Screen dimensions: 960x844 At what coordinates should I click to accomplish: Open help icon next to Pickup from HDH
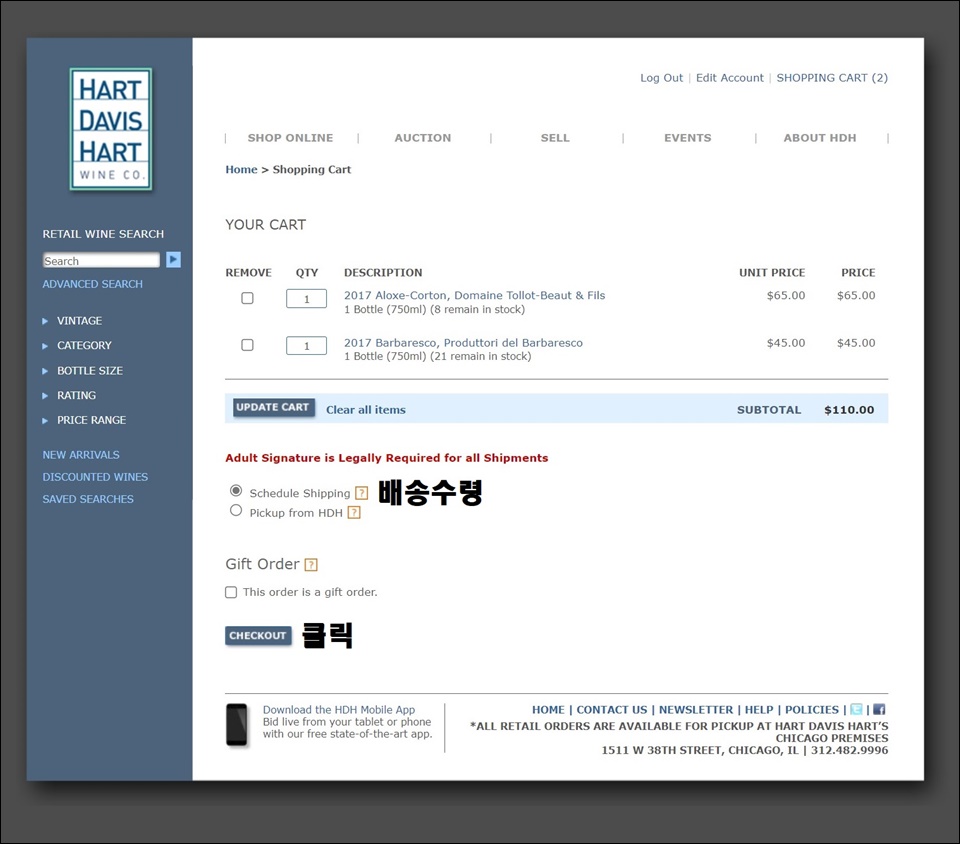[354, 512]
